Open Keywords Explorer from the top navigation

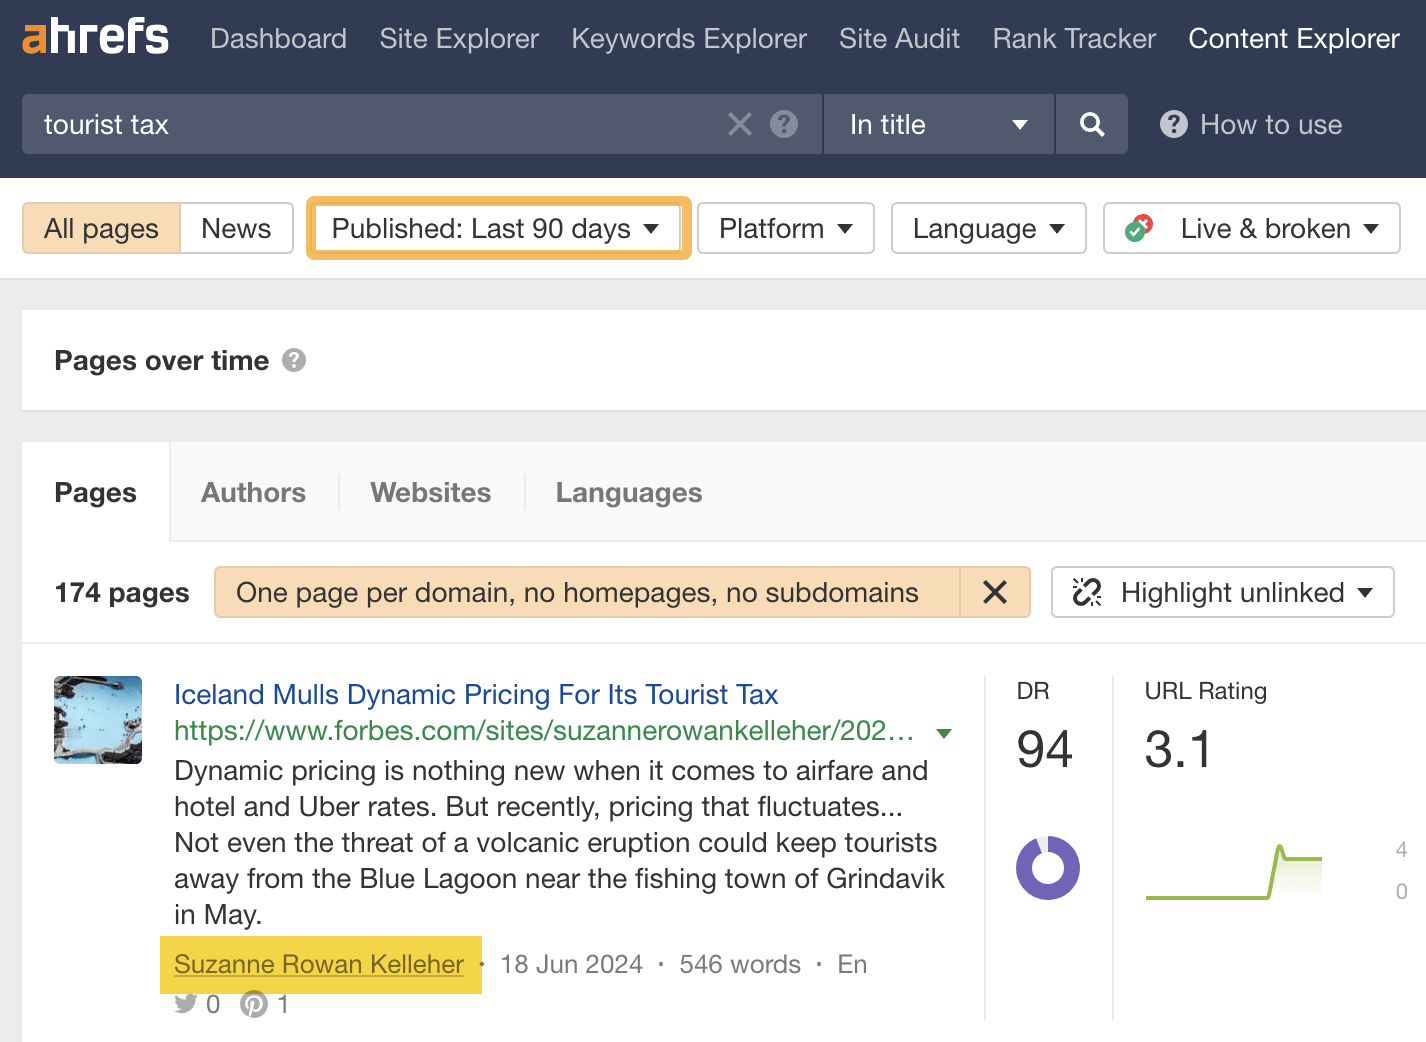coord(688,38)
